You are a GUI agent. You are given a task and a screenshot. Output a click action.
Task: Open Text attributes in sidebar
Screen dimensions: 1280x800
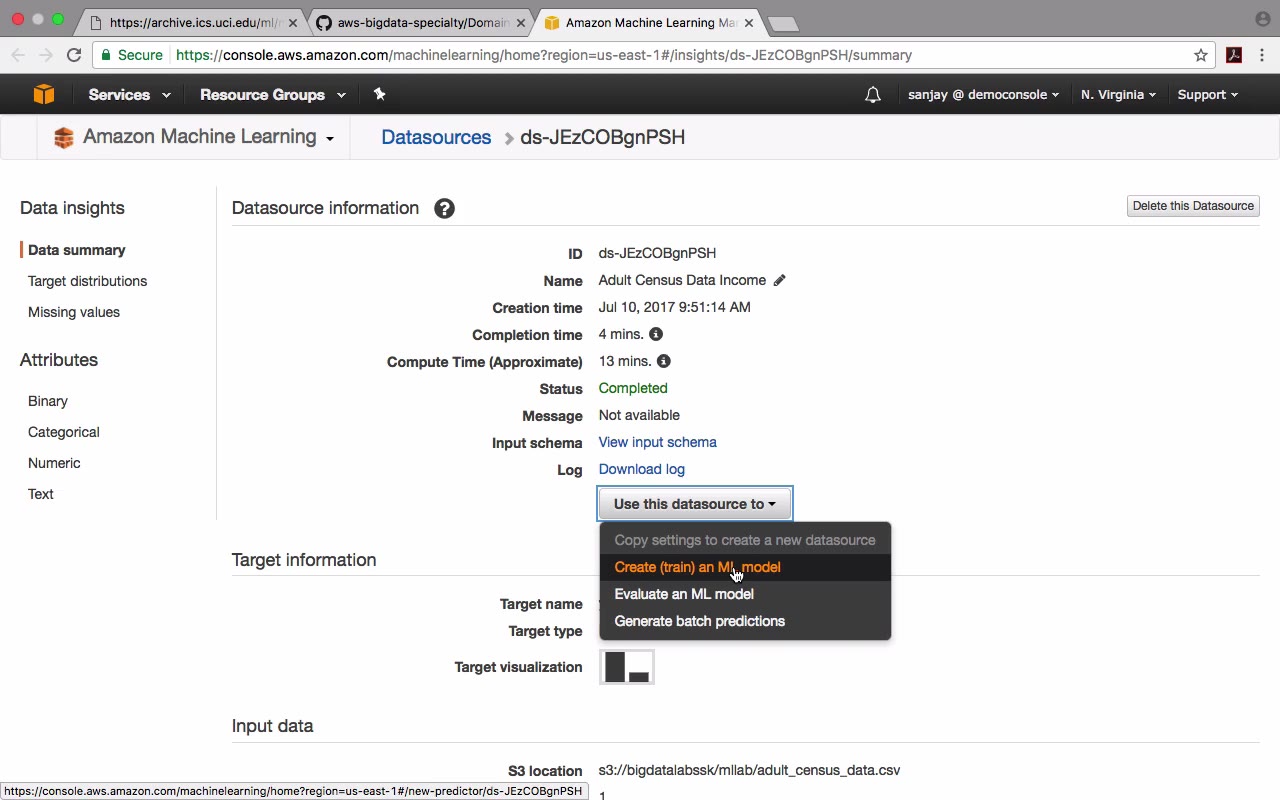click(x=40, y=494)
